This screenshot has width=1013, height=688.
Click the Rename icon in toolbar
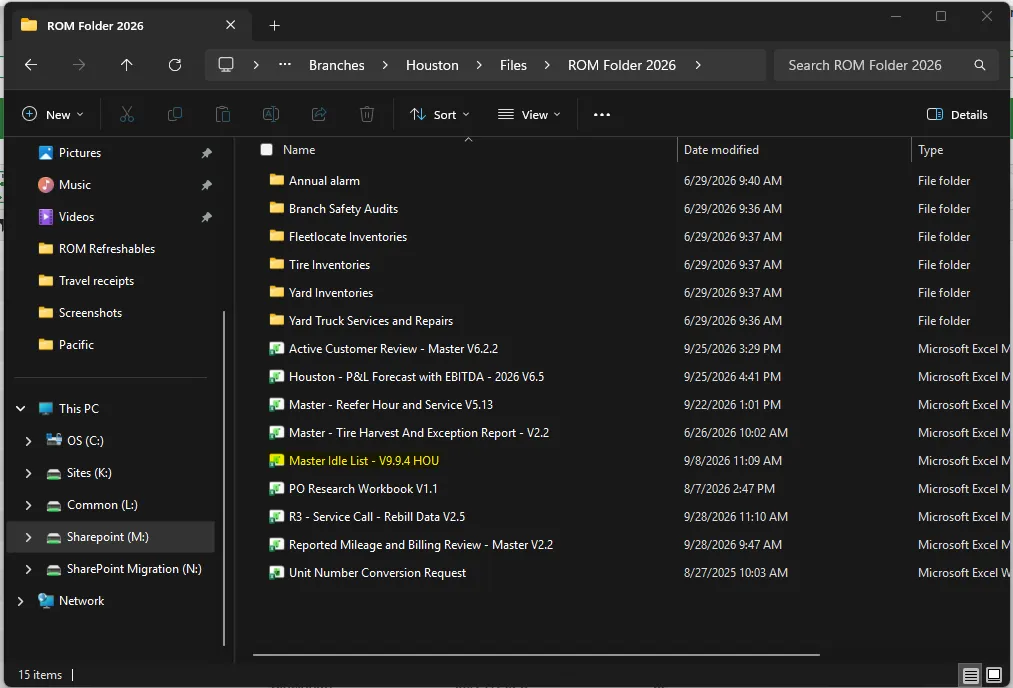point(271,114)
